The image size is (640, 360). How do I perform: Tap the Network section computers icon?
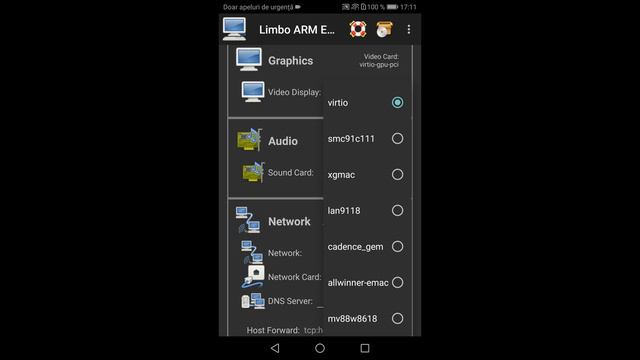248,220
